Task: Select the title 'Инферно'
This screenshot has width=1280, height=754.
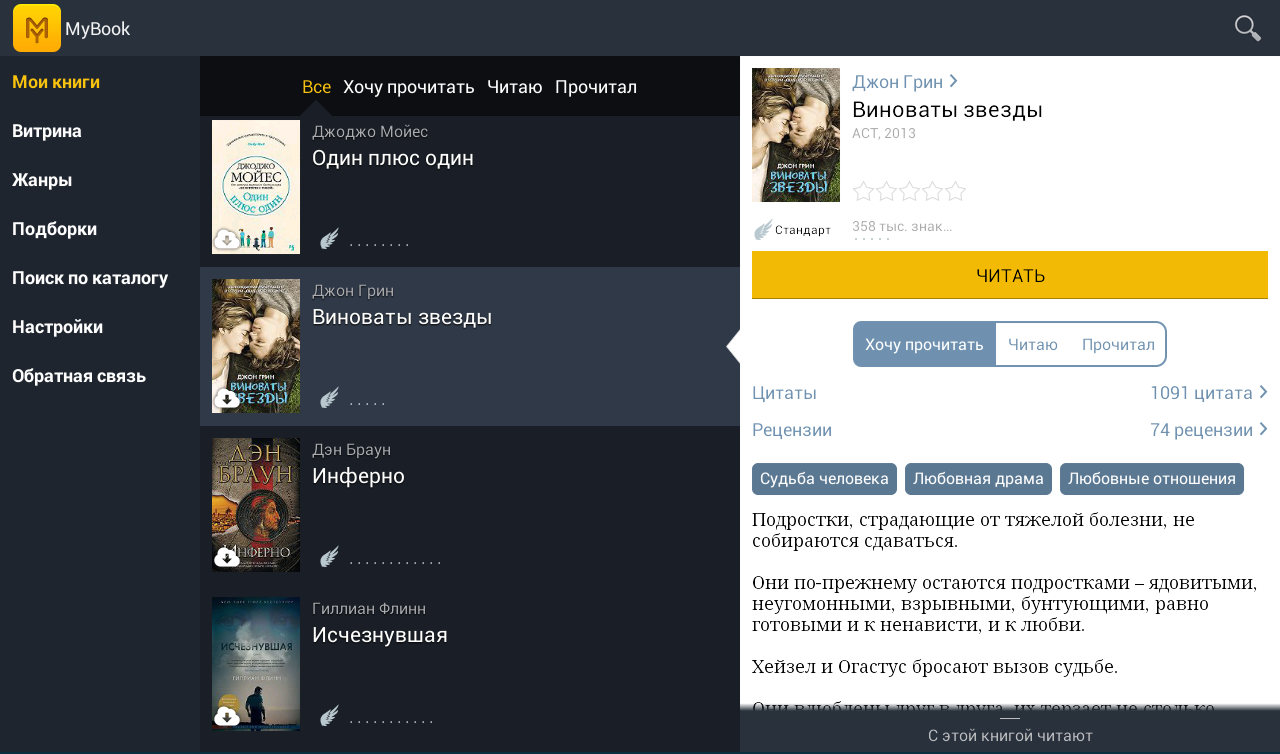Action: (x=358, y=476)
